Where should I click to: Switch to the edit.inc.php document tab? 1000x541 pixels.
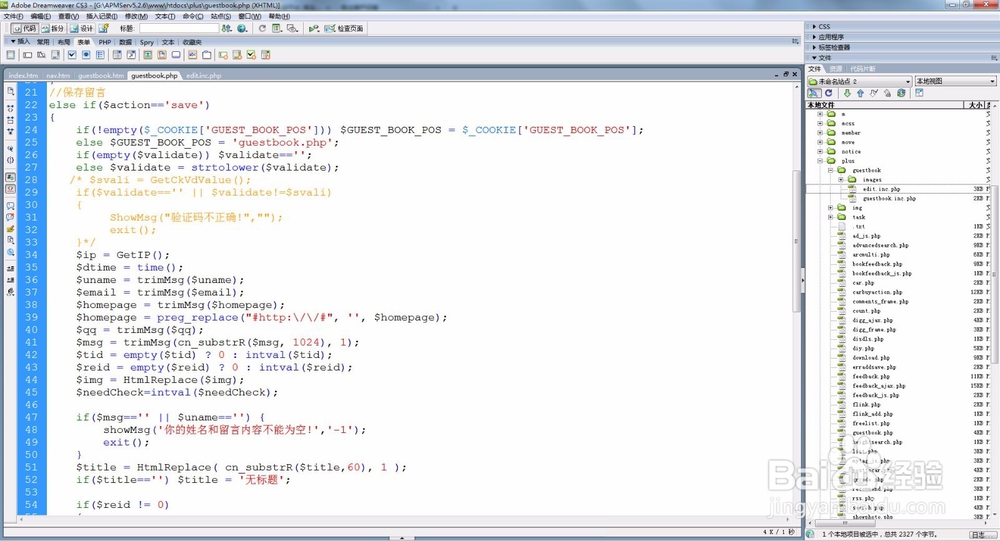point(203,75)
